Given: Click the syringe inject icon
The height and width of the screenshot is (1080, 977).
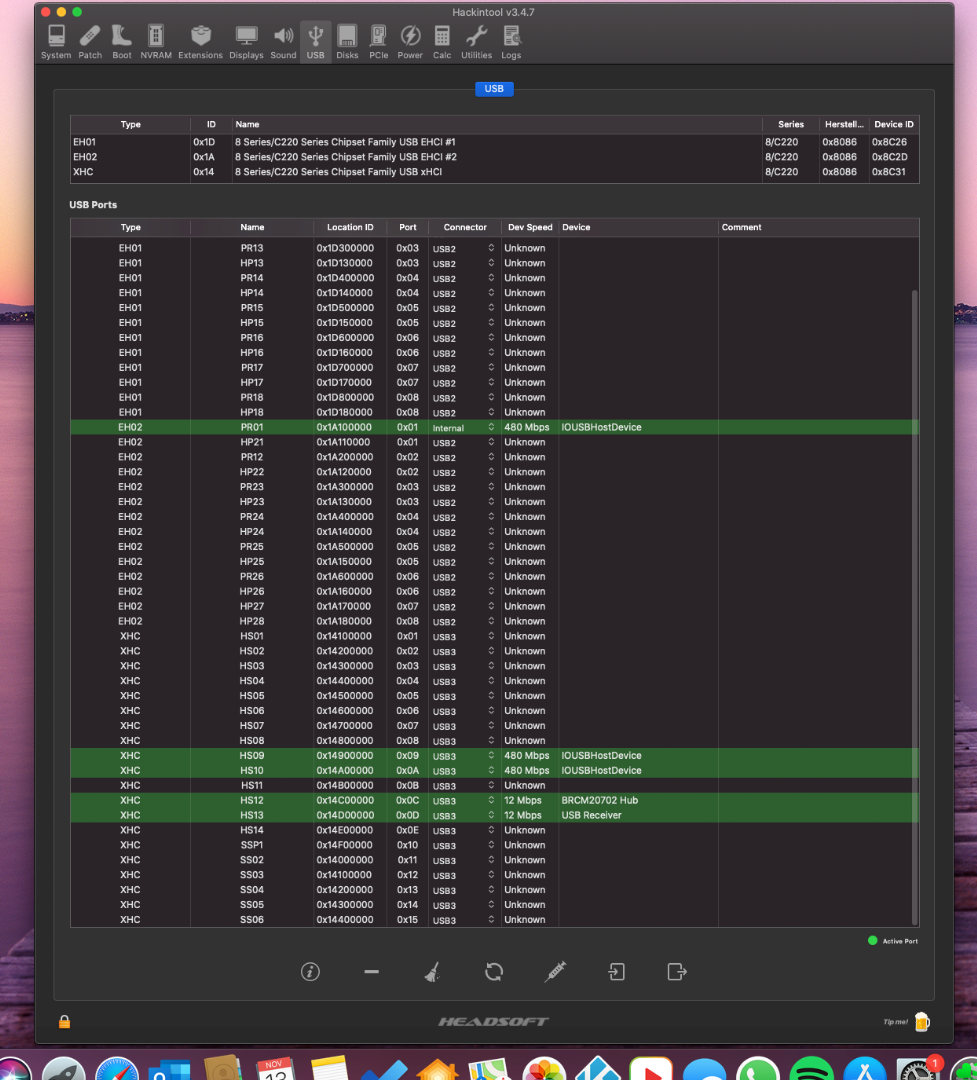Looking at the screenshot, I should 555,972.
